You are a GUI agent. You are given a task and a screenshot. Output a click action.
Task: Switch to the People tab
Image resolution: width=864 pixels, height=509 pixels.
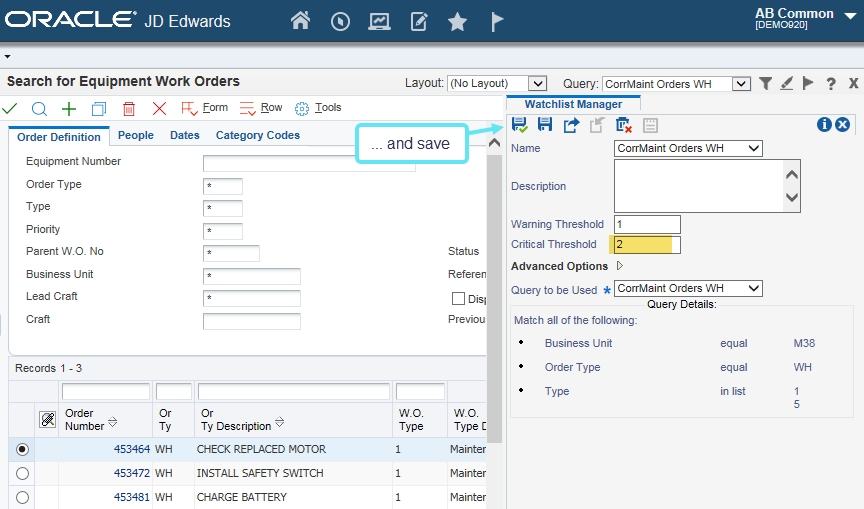click(136, 136)
